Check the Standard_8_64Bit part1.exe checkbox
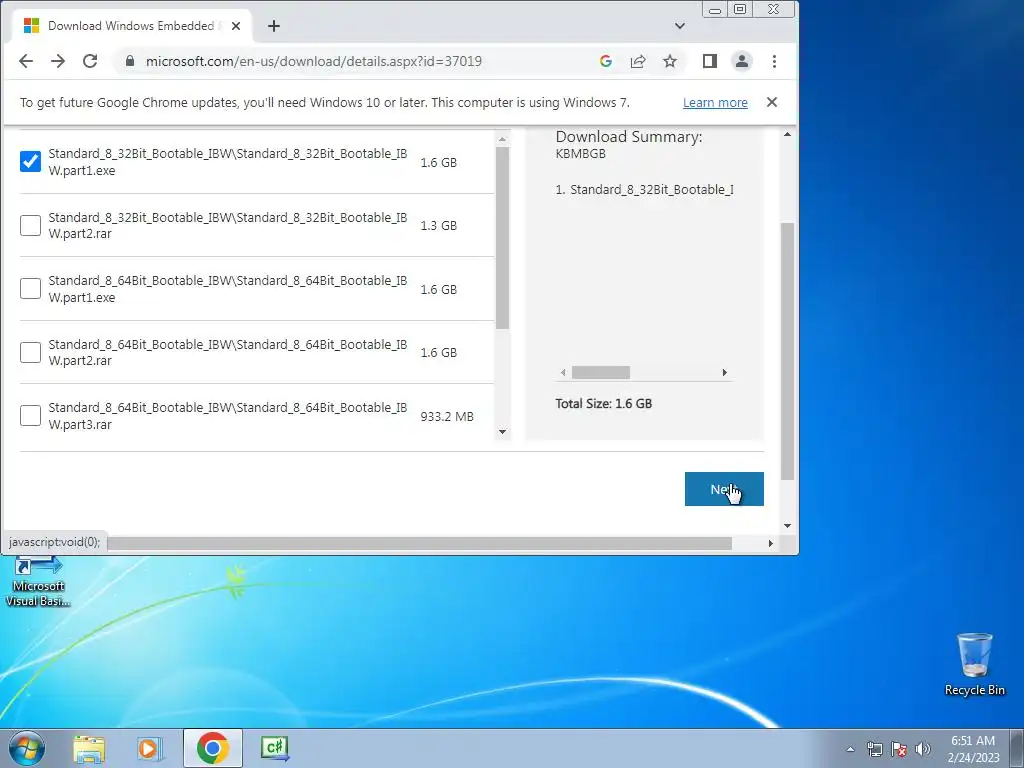Screen dimensions: 1024x768 pos(30,289)
